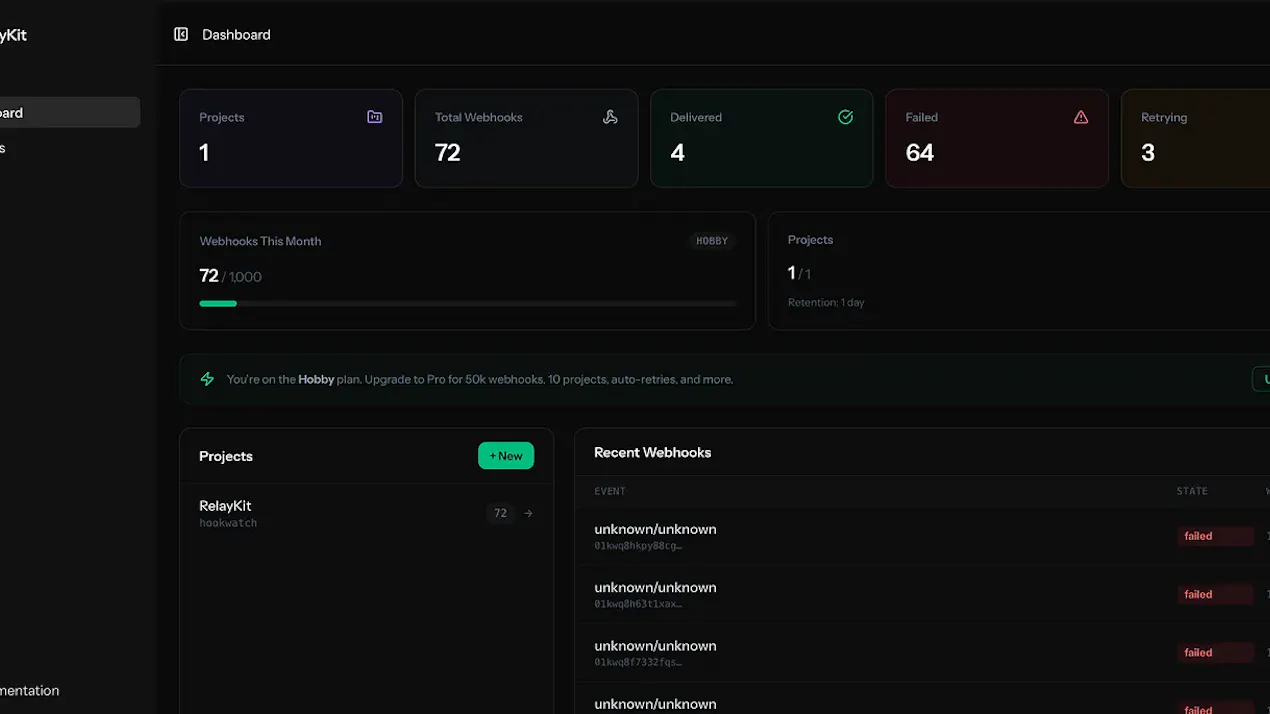The height and width of the screenshot is (714, 1270).
Task: Open the RelayKit project row
Action: (x=366, y=513)
